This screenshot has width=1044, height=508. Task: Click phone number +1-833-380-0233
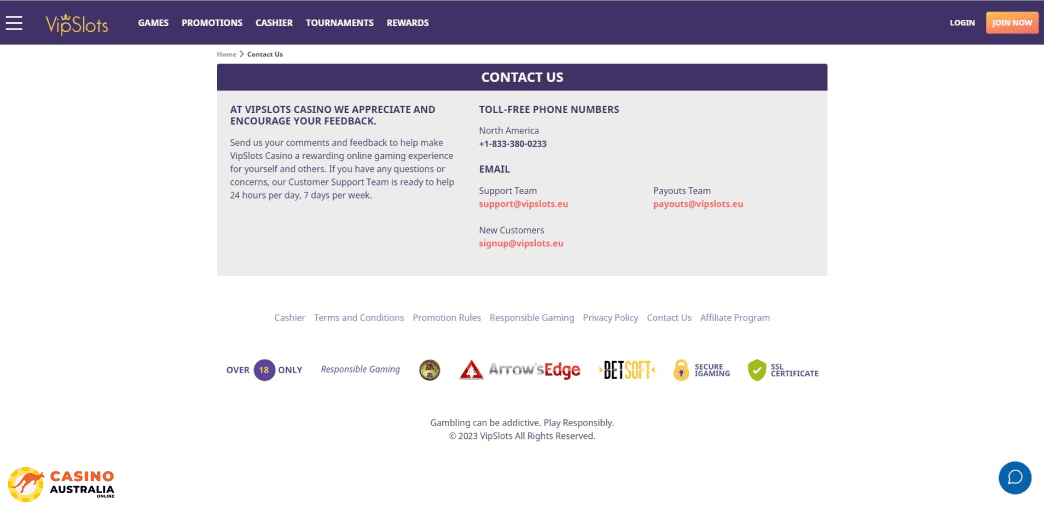point(513,144)
